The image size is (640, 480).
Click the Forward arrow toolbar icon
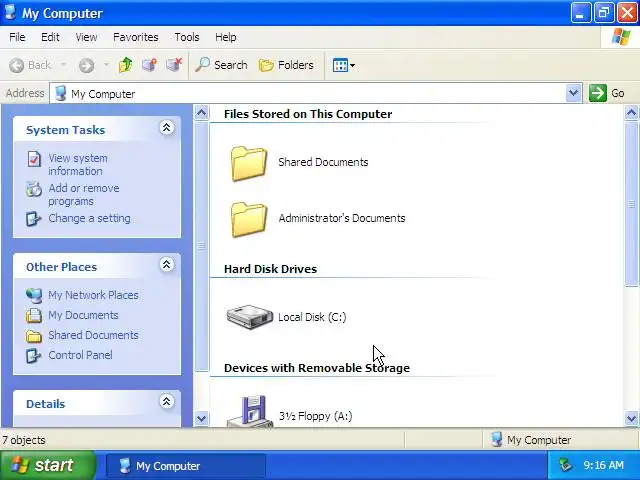[x=87, y=65]
